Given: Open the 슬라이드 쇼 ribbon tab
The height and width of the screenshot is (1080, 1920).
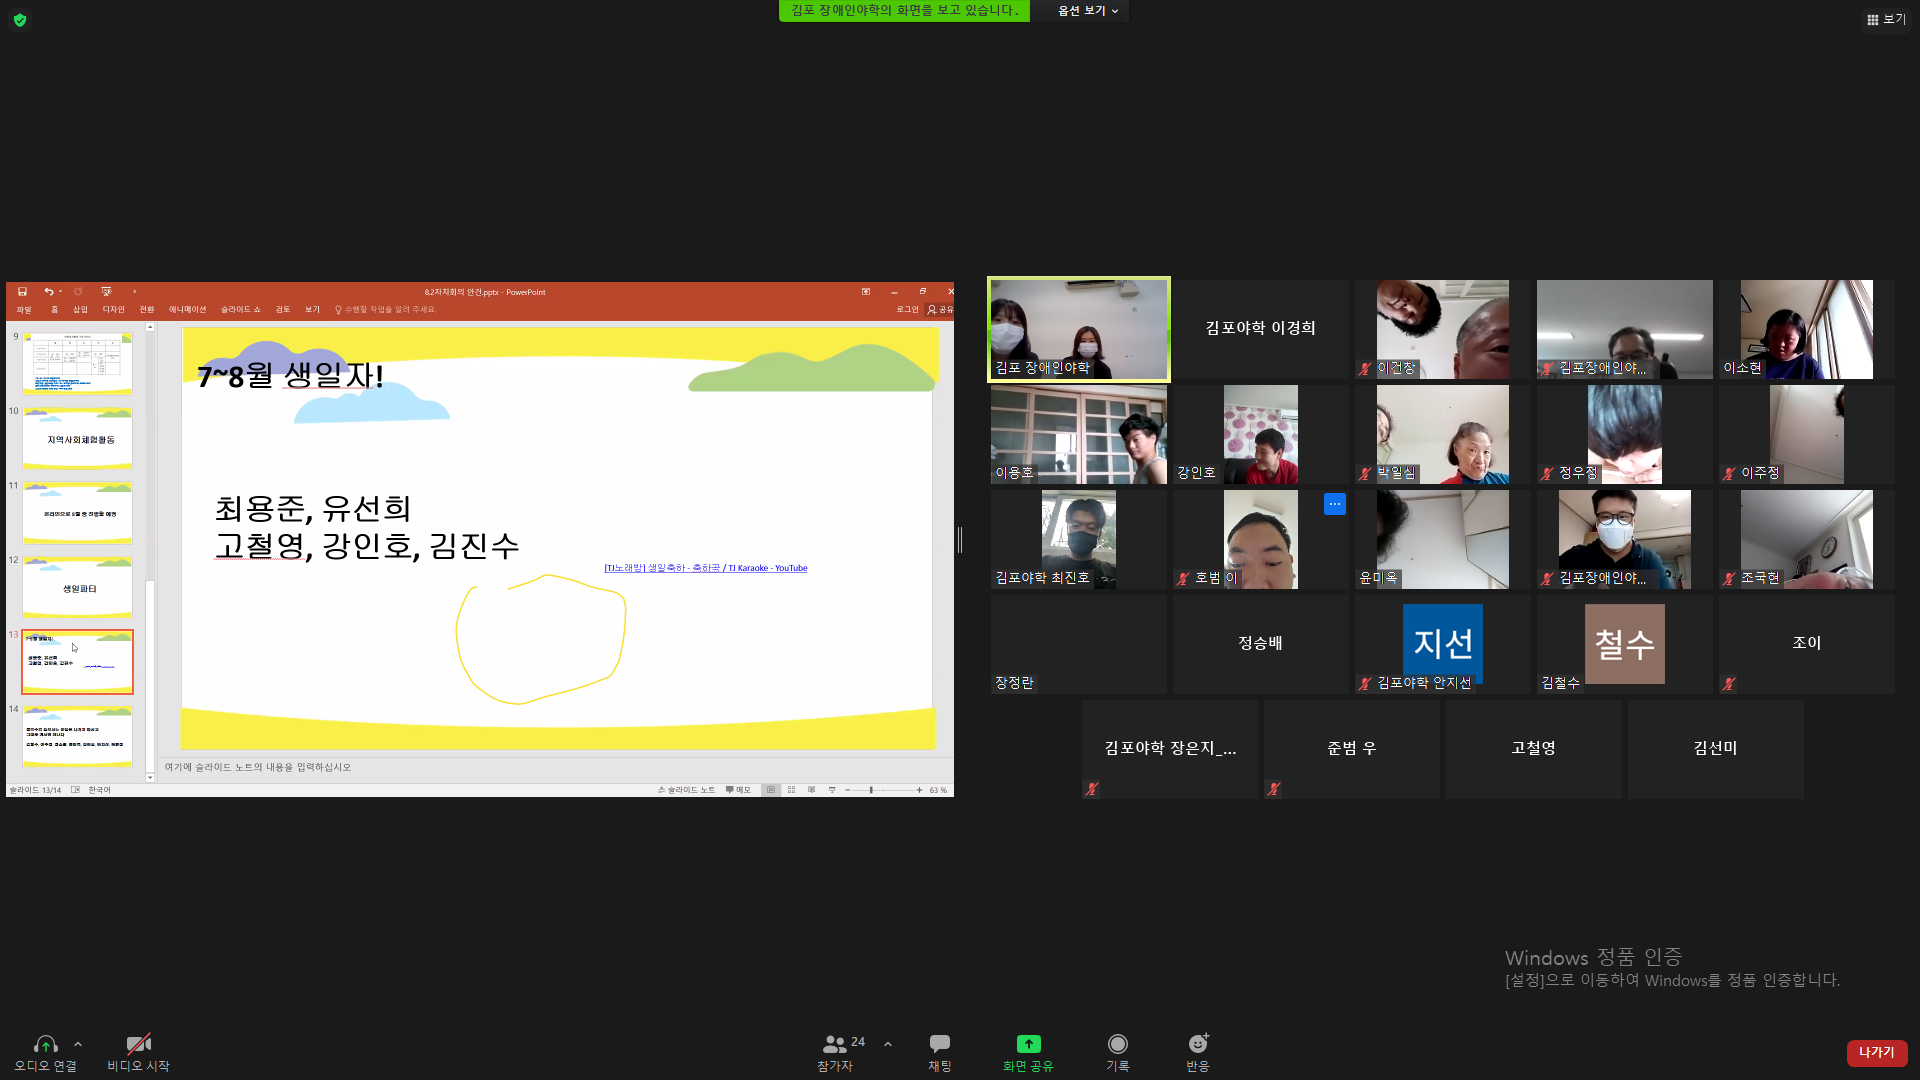Looking at the screenshot, I should point(240,310).
